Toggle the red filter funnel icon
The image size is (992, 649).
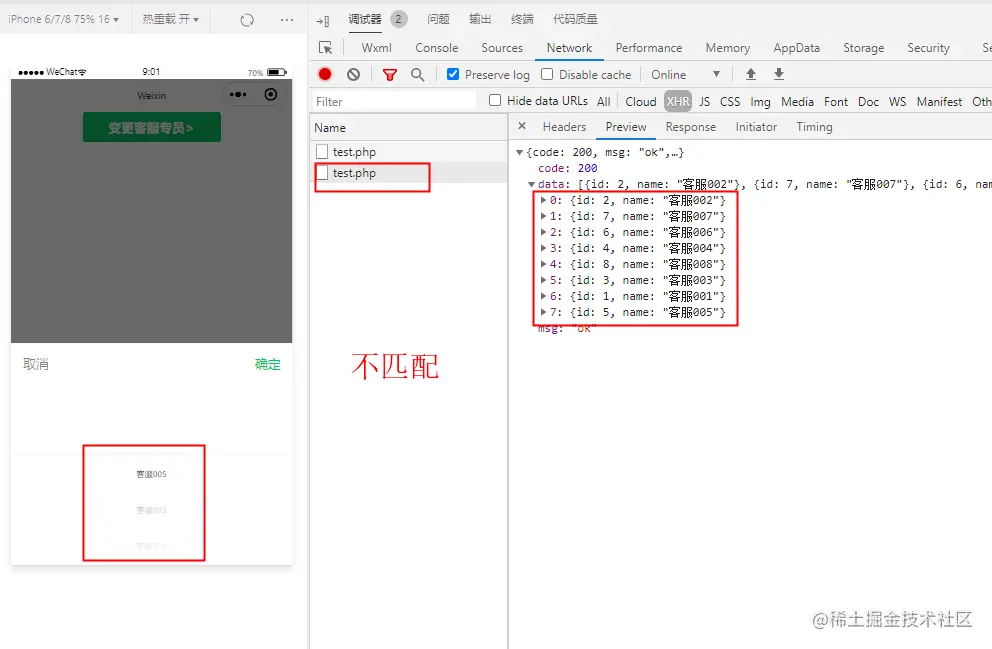(x=390, y=75)
